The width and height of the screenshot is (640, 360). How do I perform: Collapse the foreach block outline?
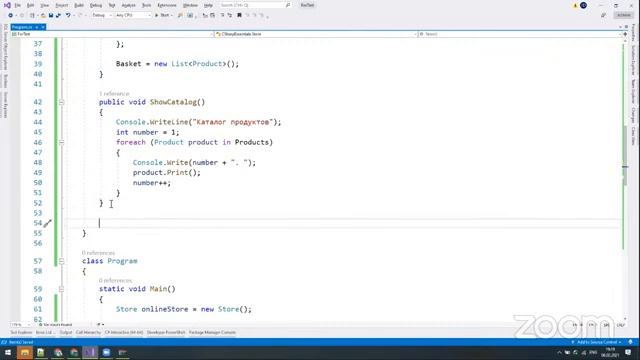pyautogui.click(x=62, y=142)
